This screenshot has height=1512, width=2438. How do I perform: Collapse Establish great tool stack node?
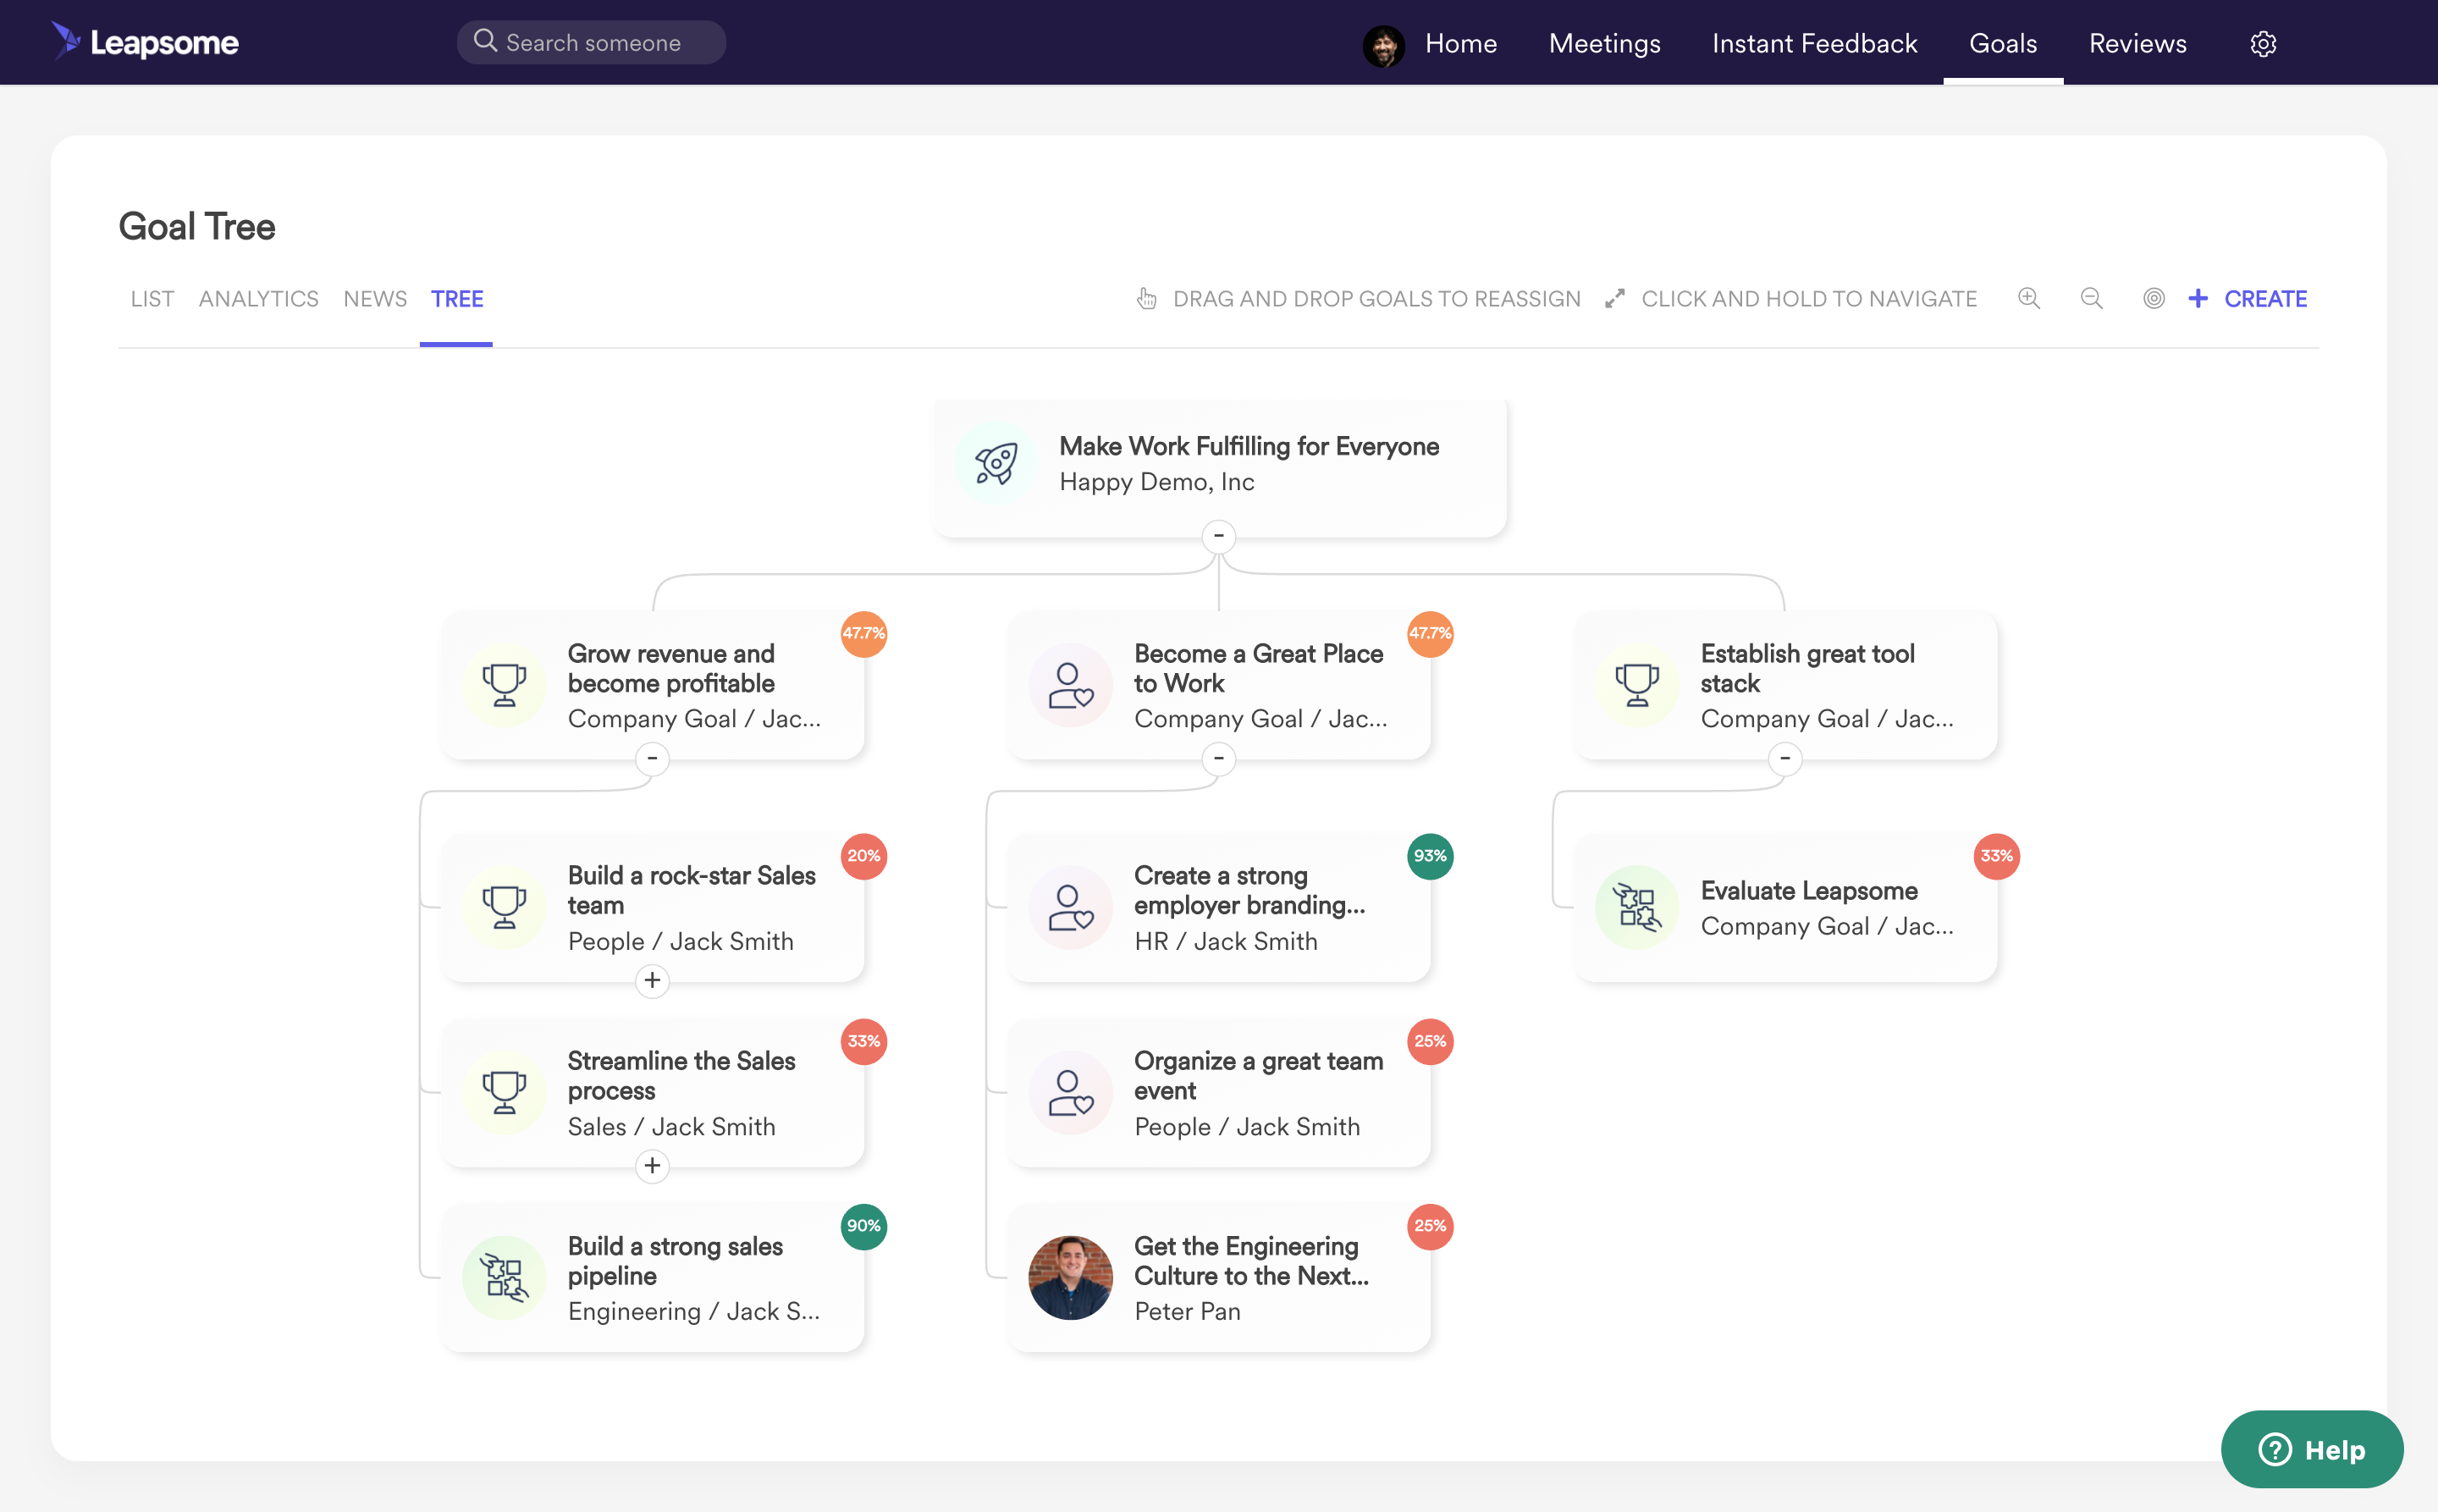pyautogui.click(x=1785, y=758)
